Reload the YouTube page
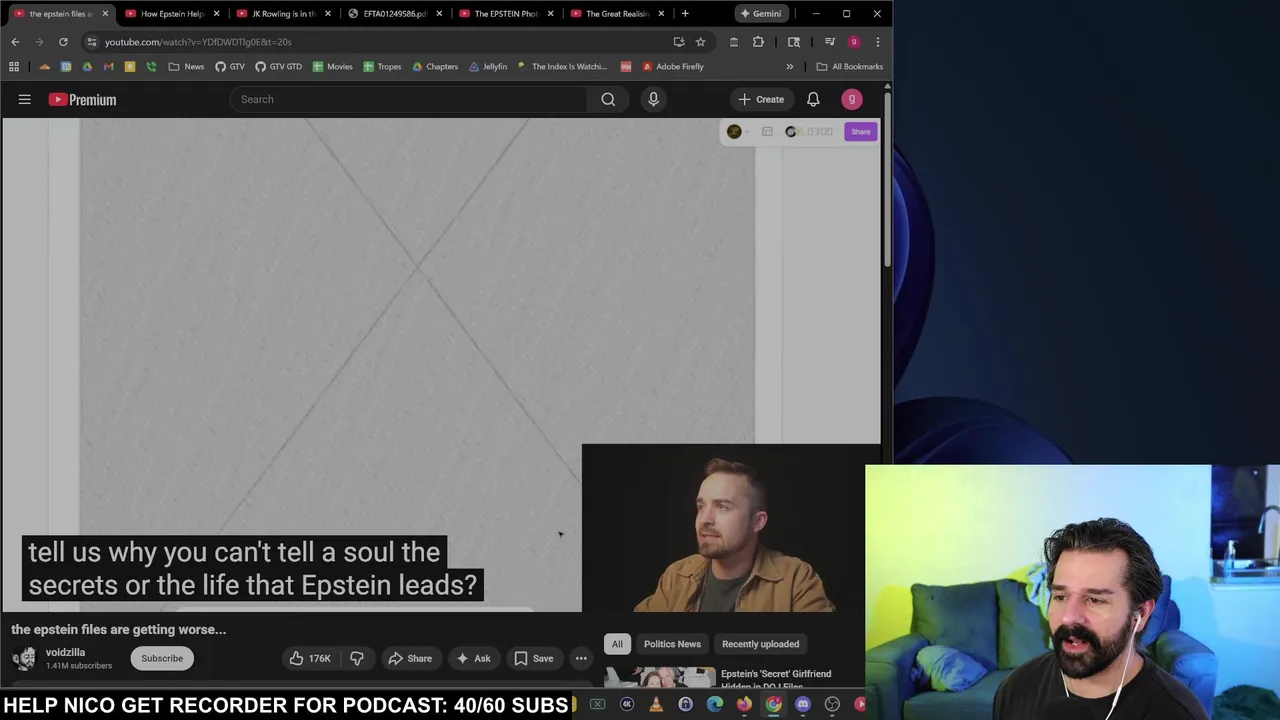Viewport: 1280px width, 720px height. tap(63, 42)
